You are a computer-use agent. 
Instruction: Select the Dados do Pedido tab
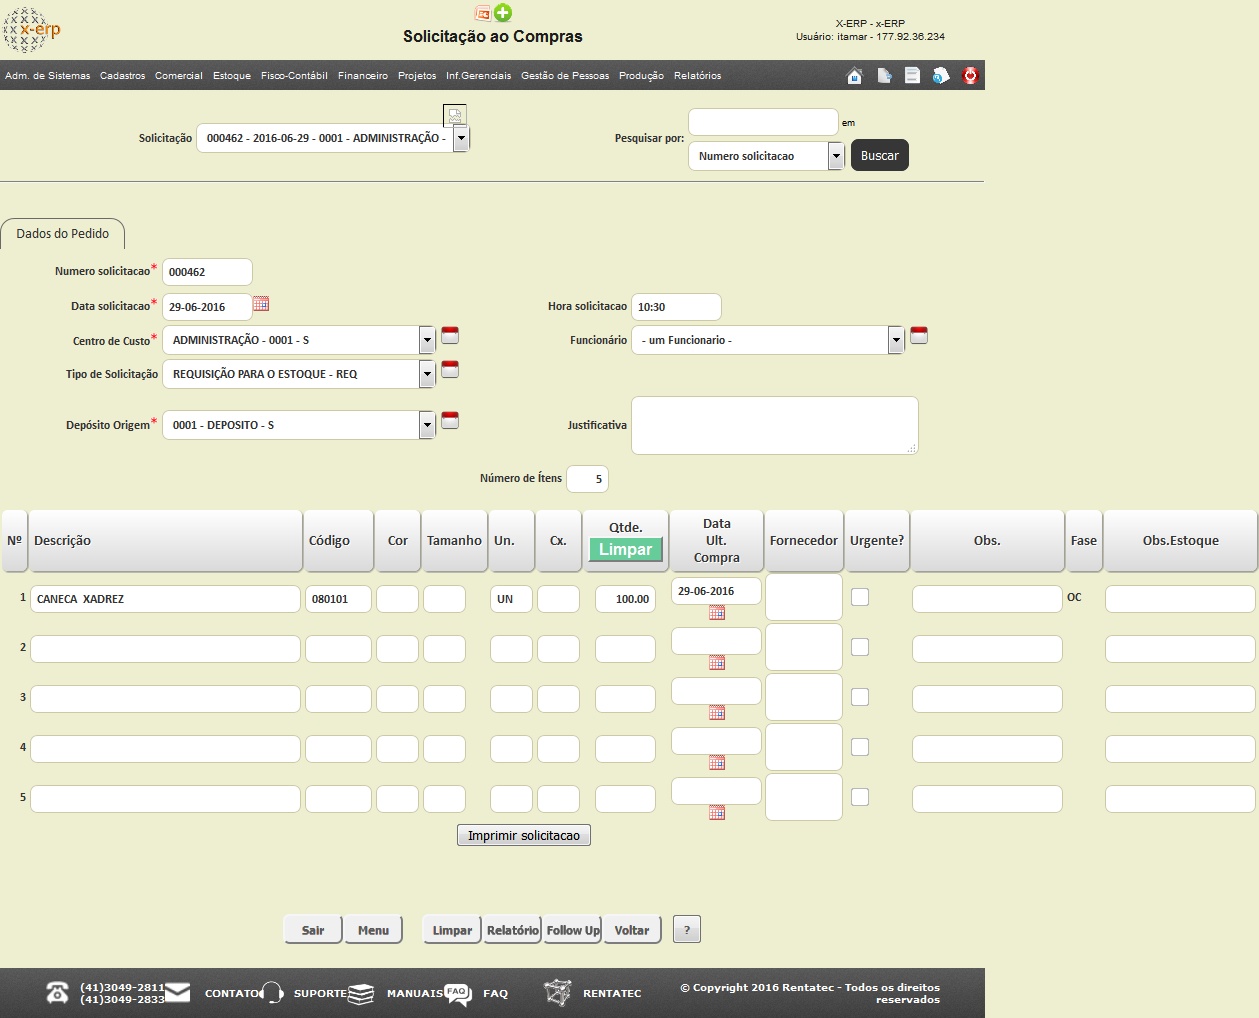63,234
